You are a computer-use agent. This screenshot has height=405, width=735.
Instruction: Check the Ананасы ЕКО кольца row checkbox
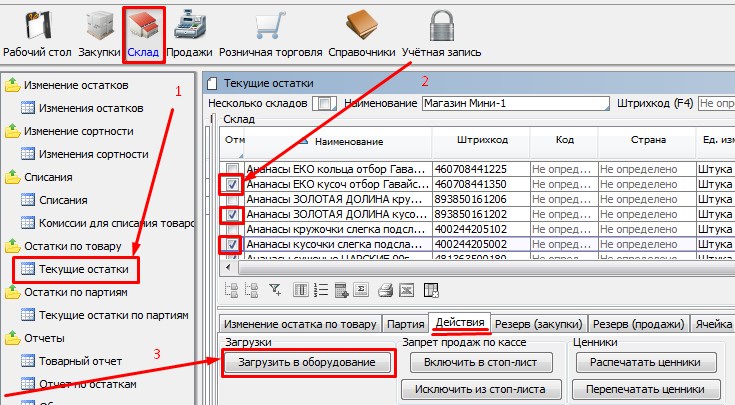pos(232,170)
